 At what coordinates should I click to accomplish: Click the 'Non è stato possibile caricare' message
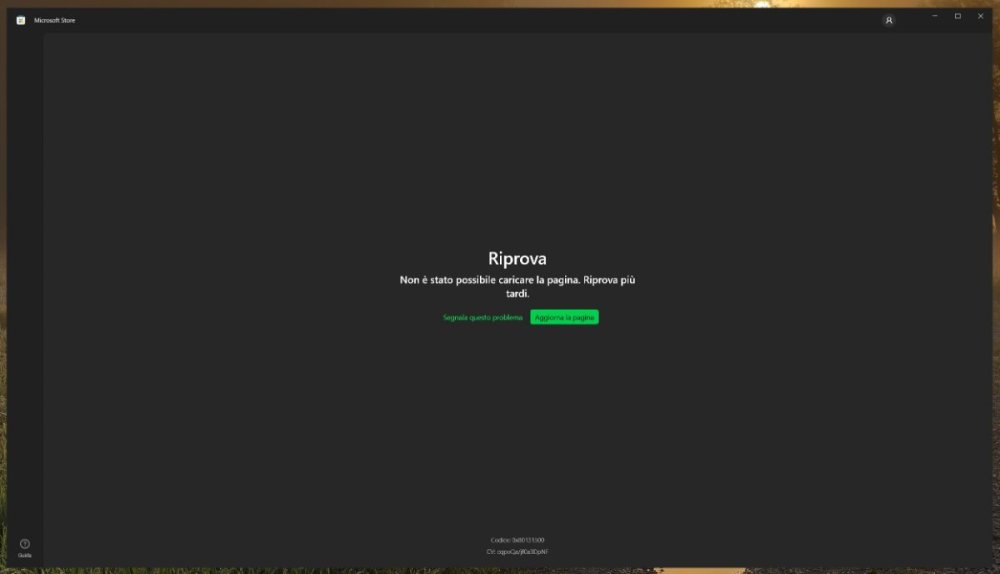pos(517,286)
